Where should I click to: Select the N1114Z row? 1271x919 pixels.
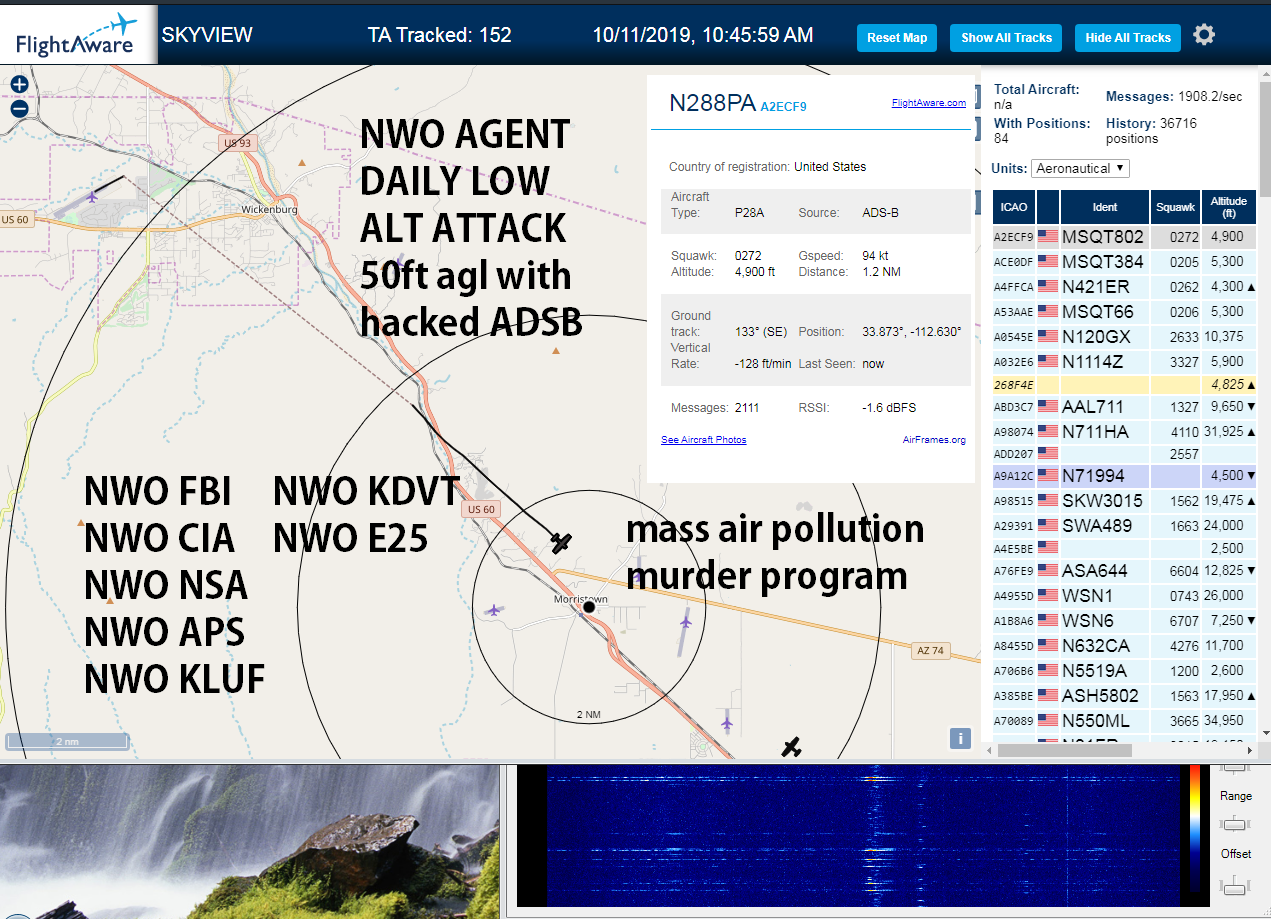(1125, 361)
